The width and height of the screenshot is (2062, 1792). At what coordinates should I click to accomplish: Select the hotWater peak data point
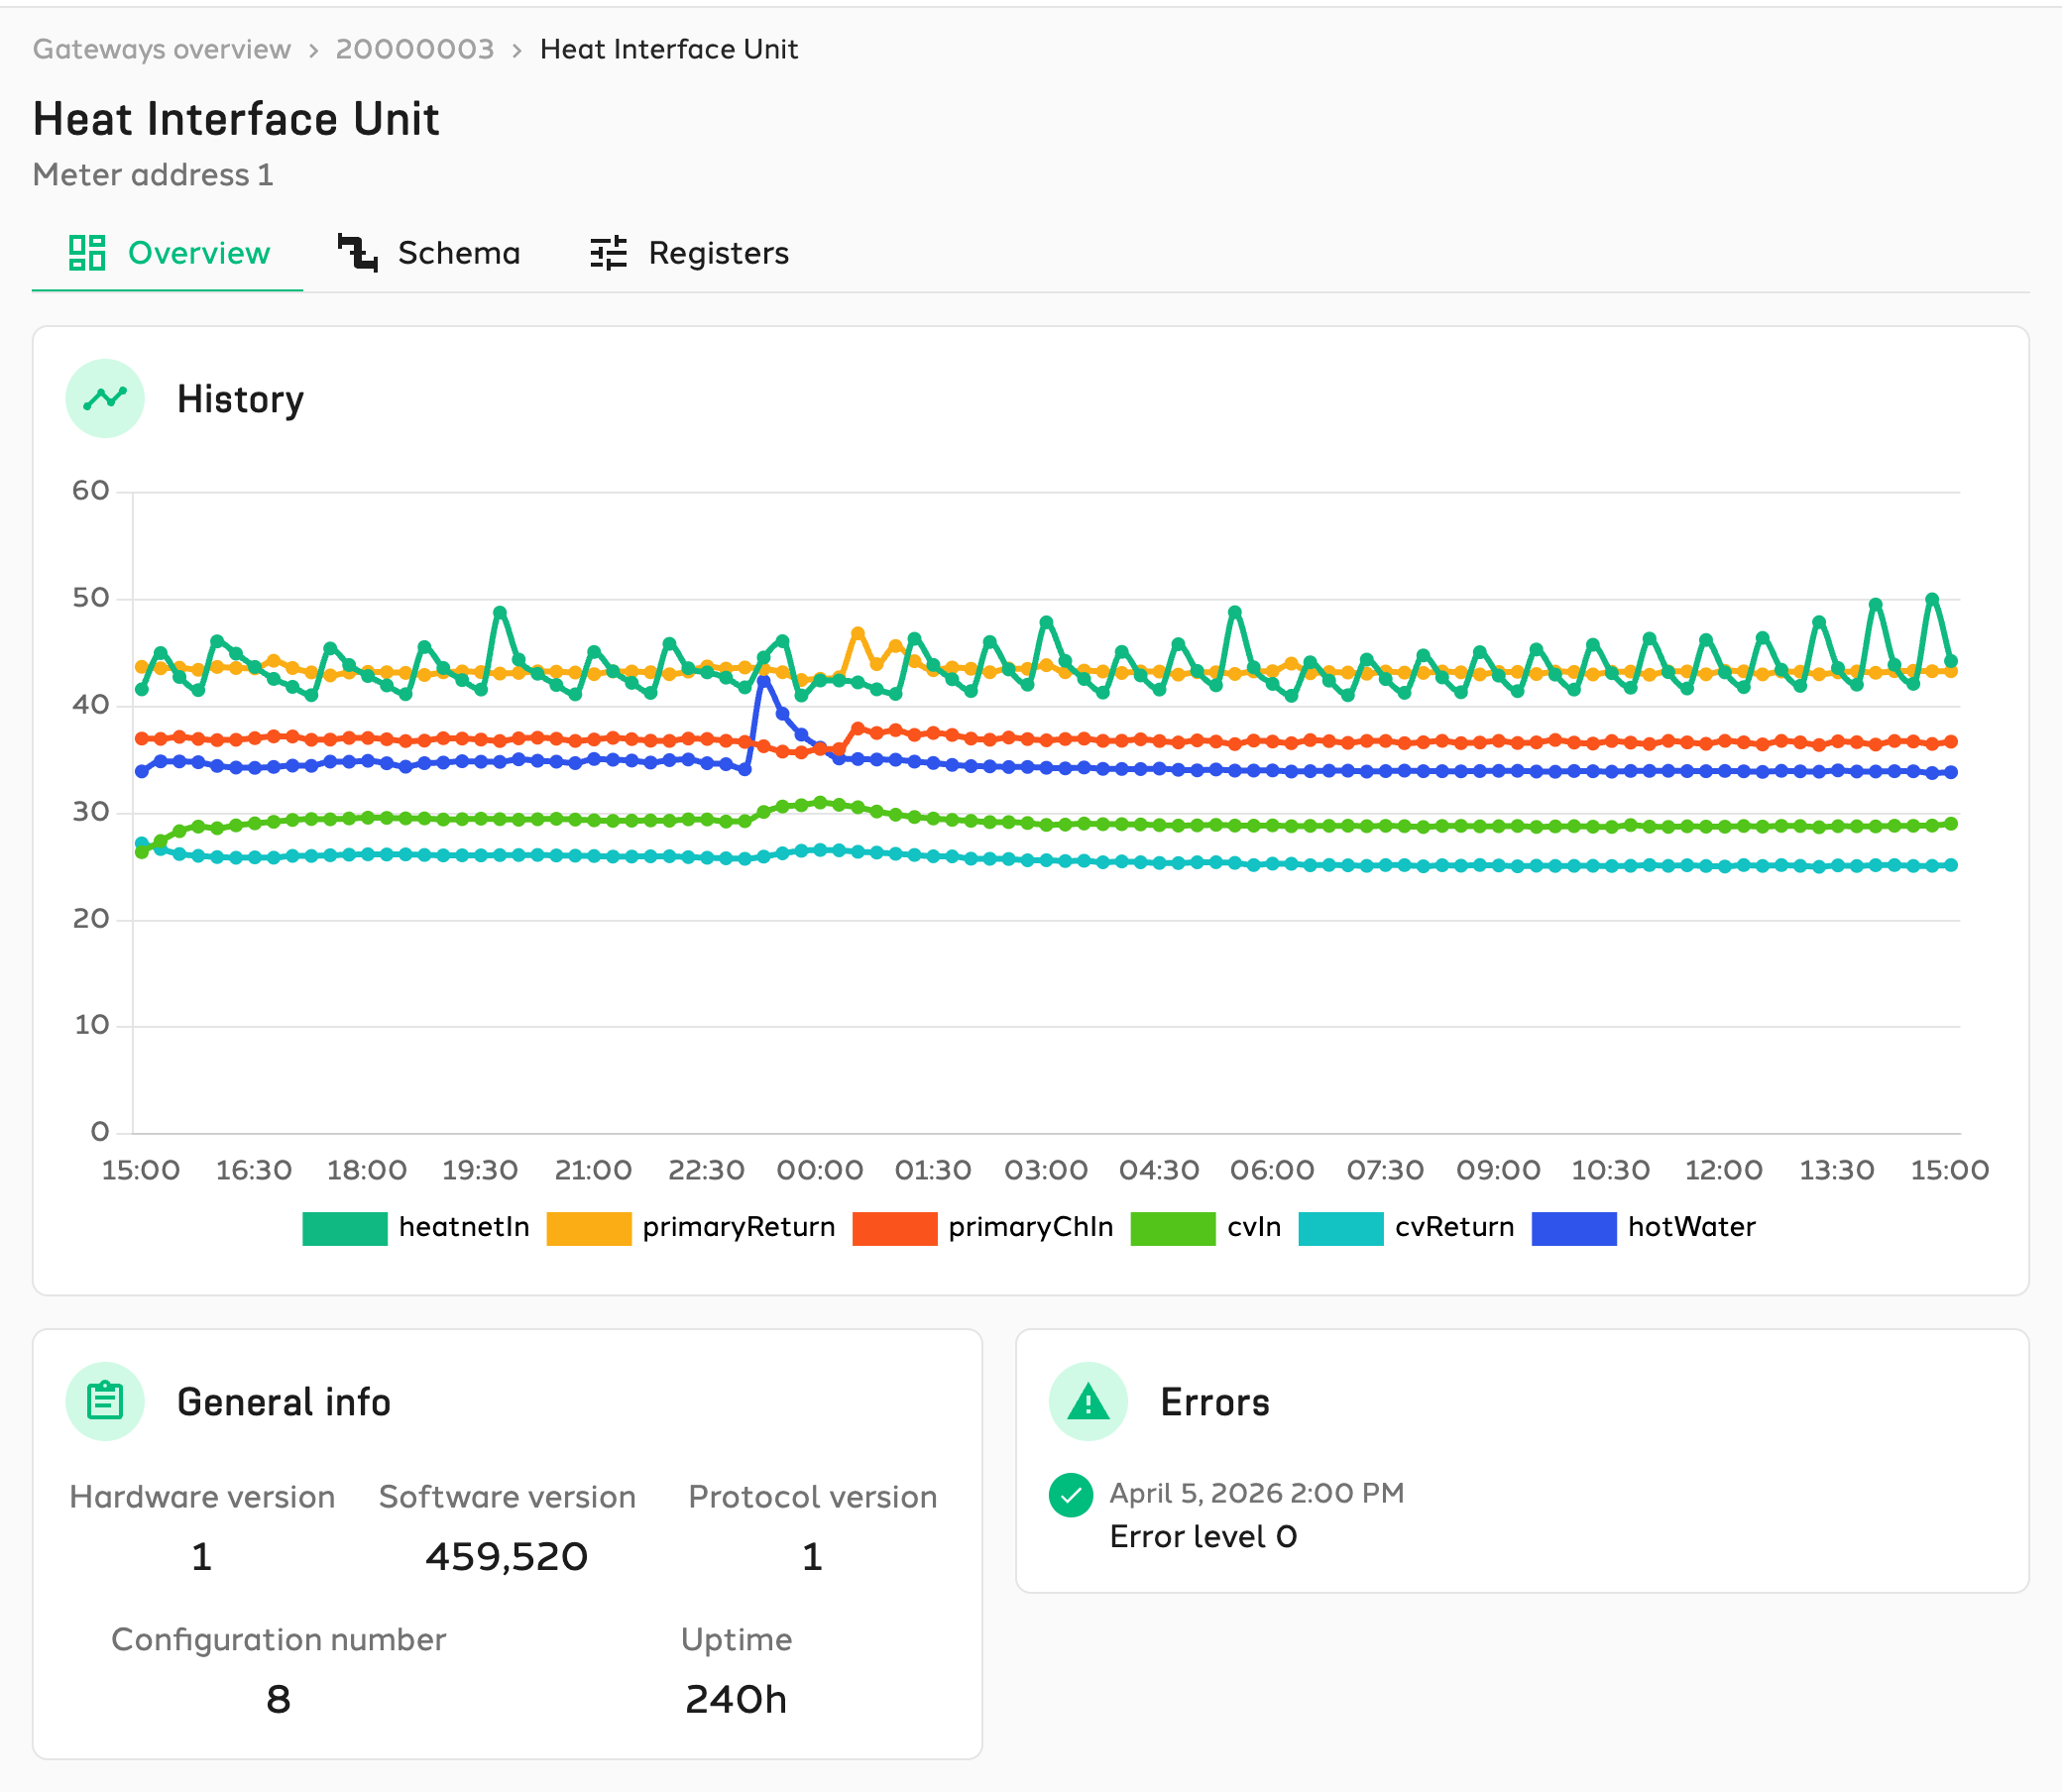764,680
